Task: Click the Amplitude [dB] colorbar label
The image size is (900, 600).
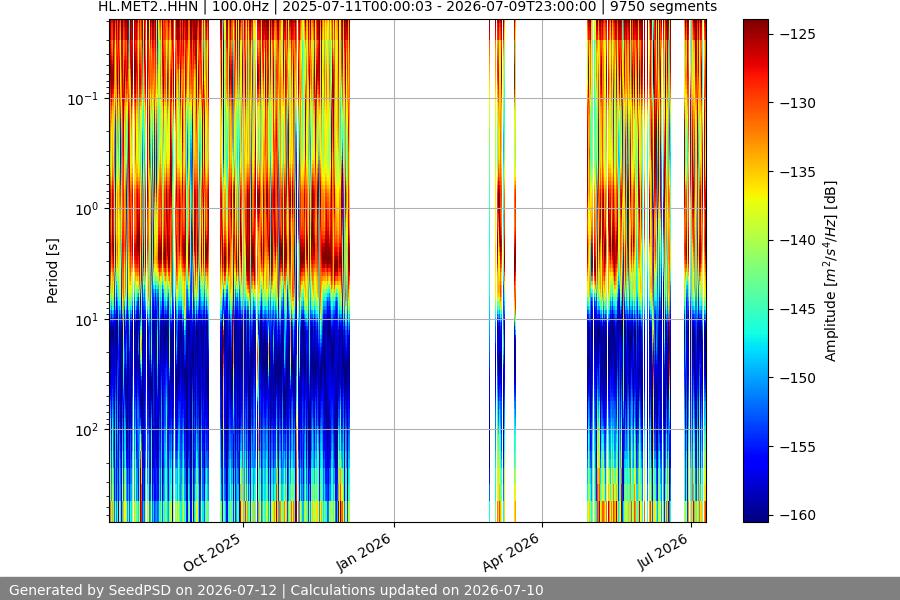Action: click(831, 271)
